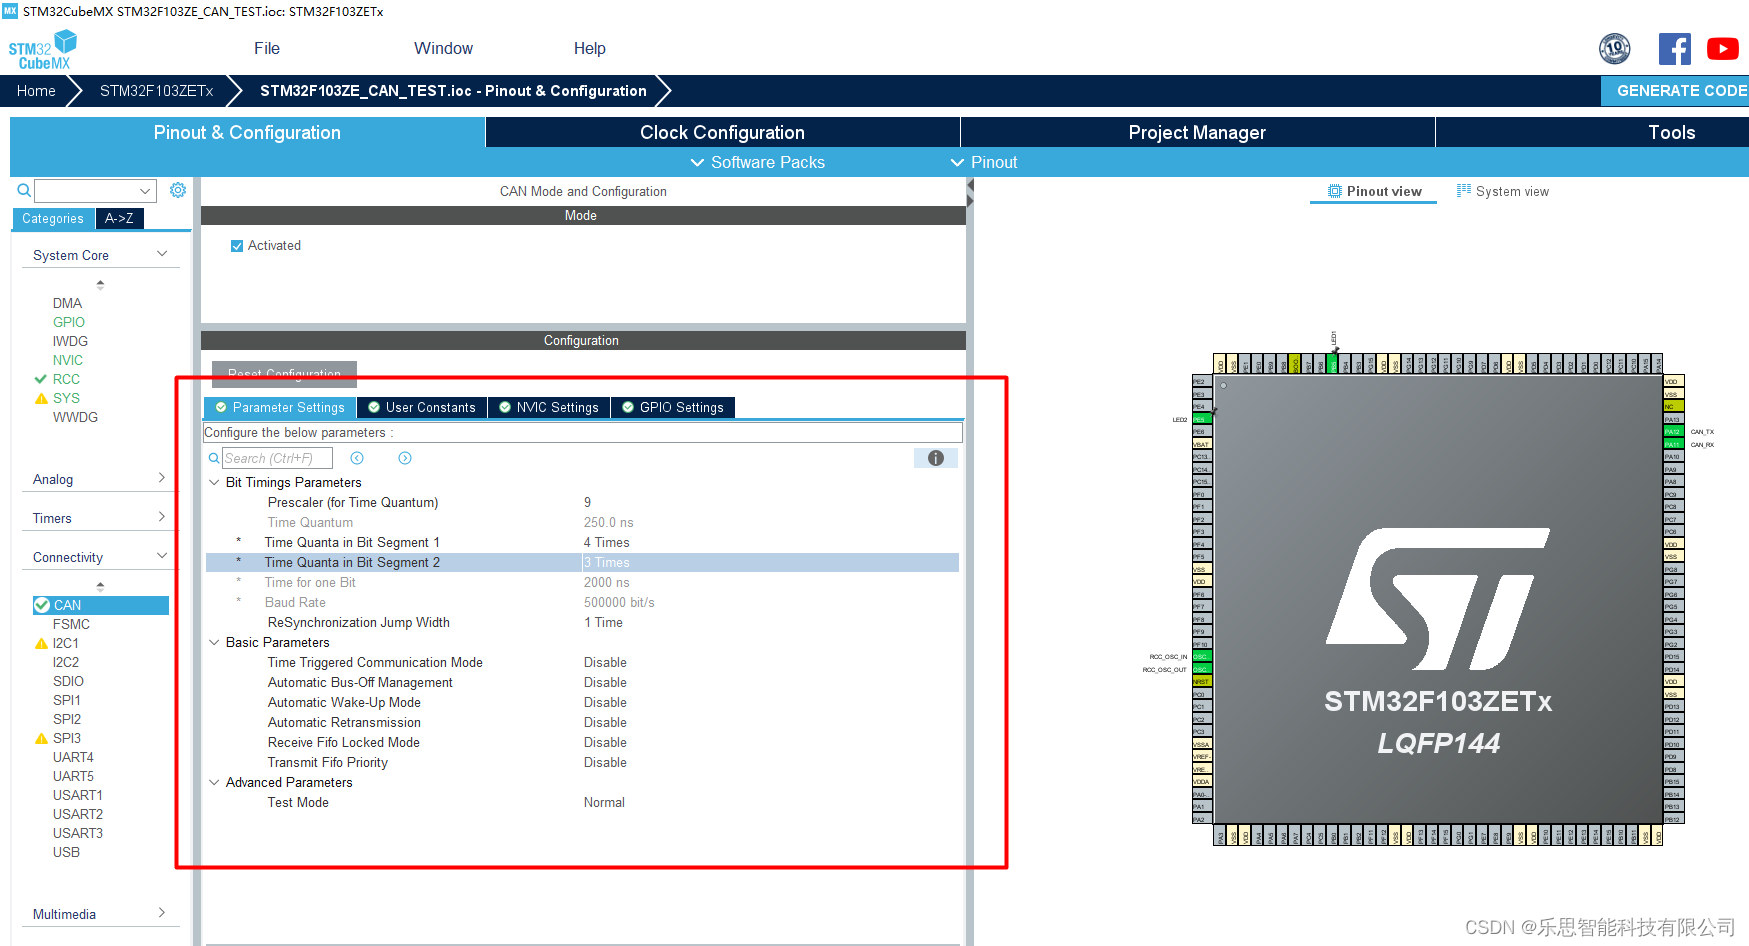
Task: Click the Bit Segment 1 value '4 Times'
Action: [607, 542]
